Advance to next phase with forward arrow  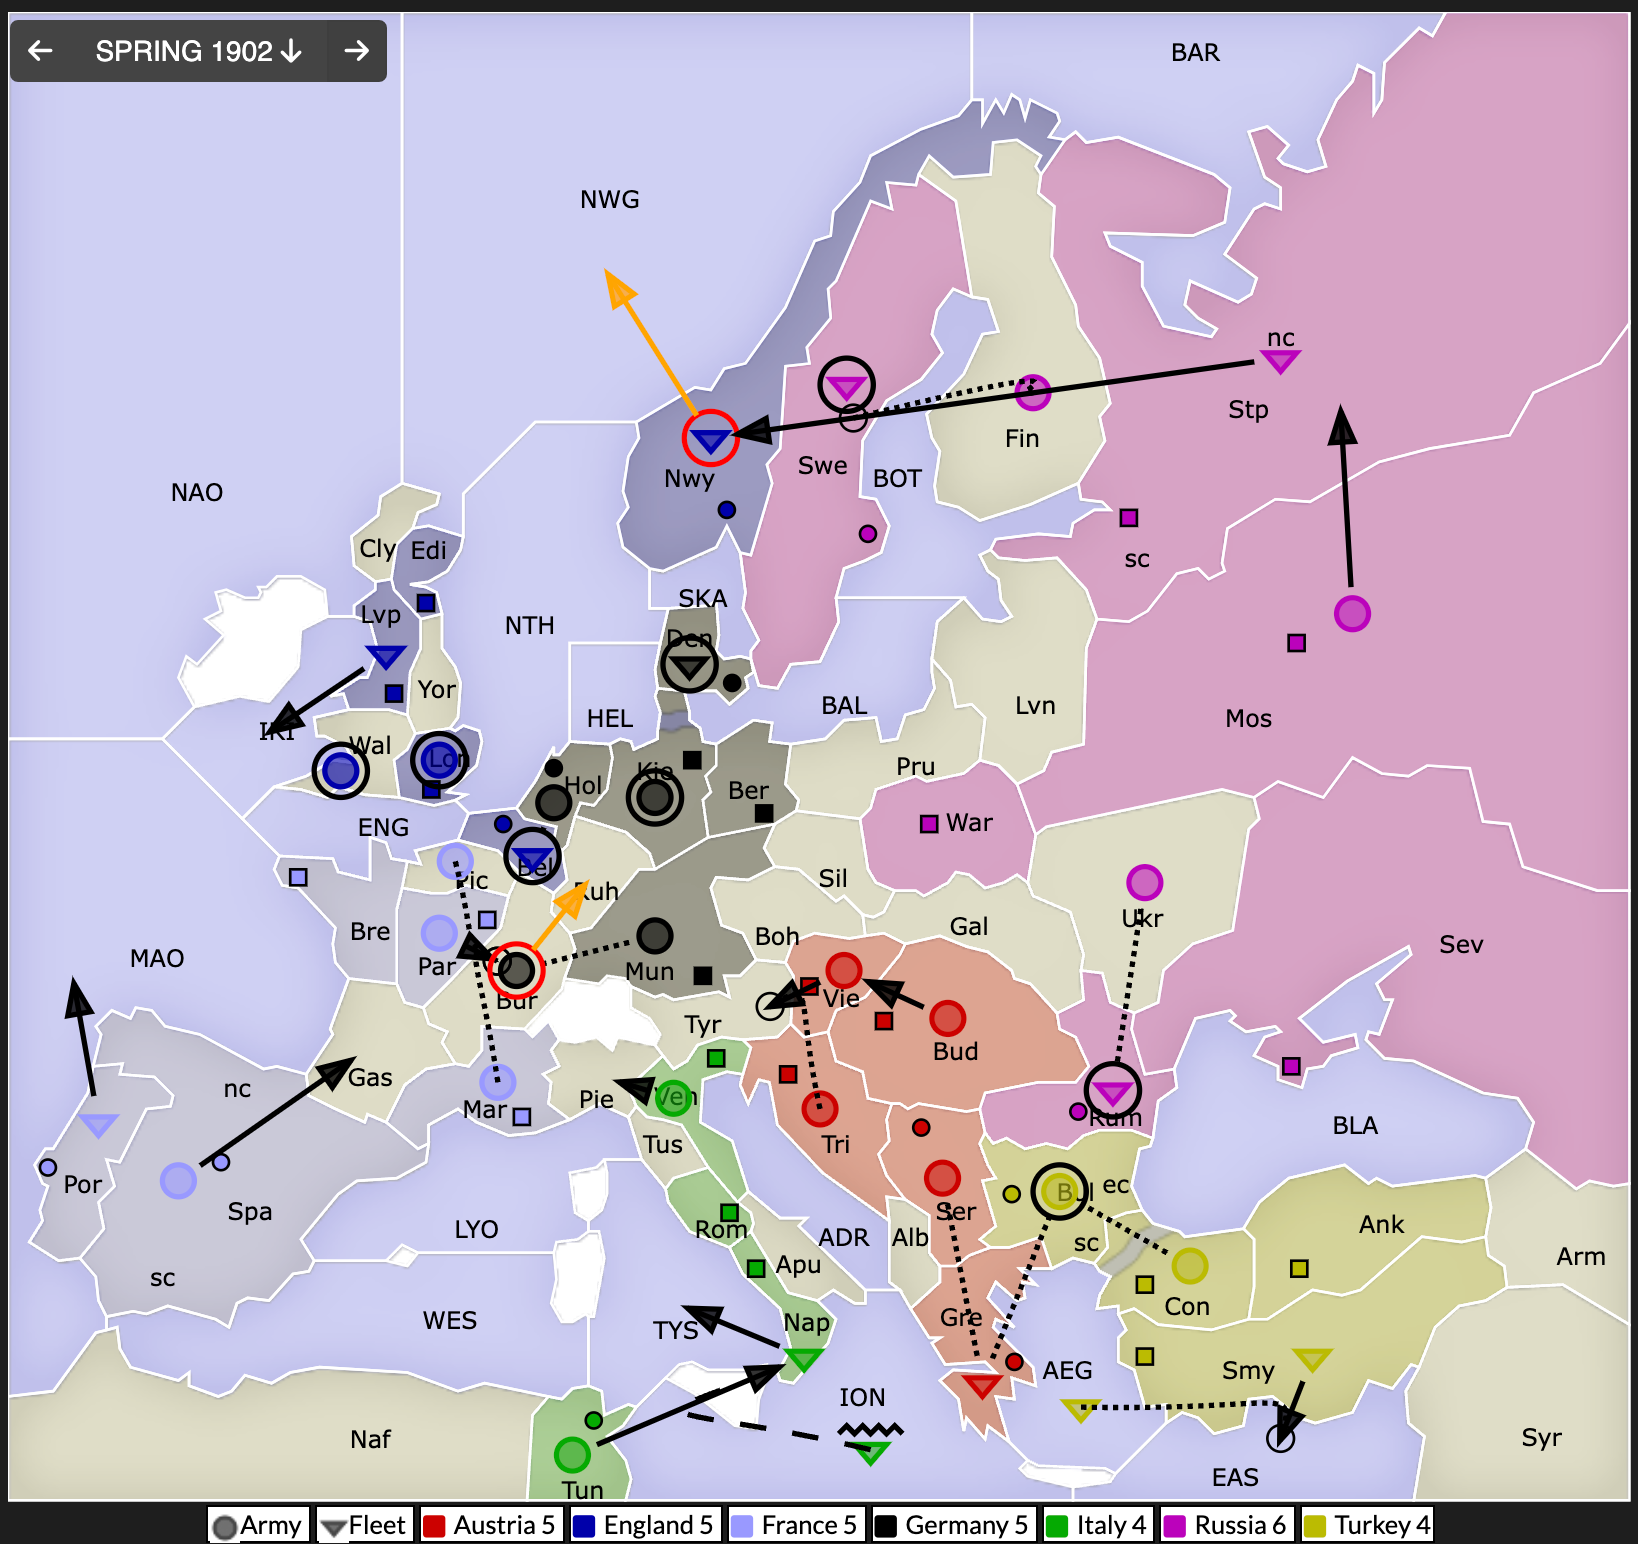point(356,51)
